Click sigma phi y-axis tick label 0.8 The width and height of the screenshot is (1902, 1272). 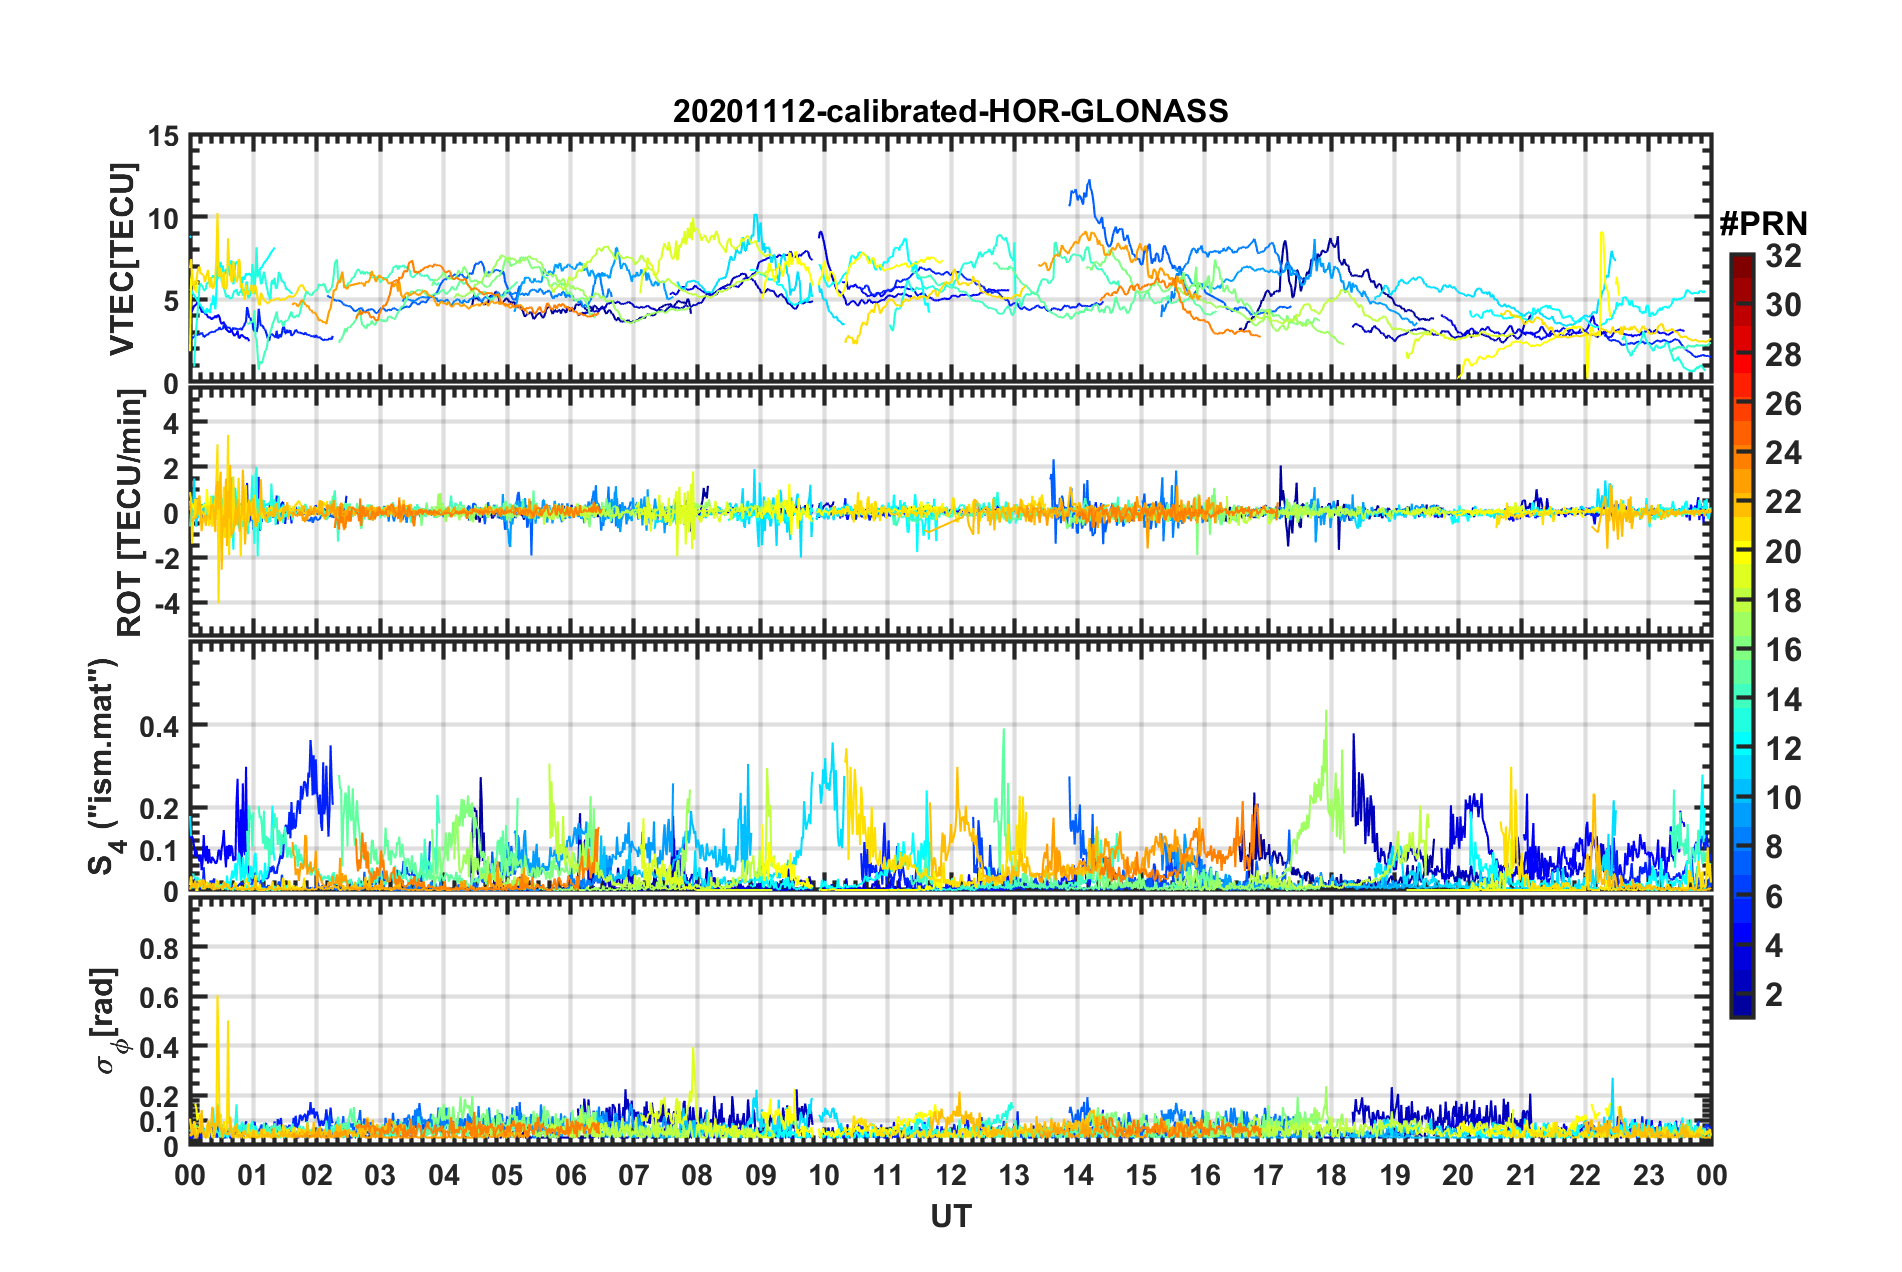160,947
